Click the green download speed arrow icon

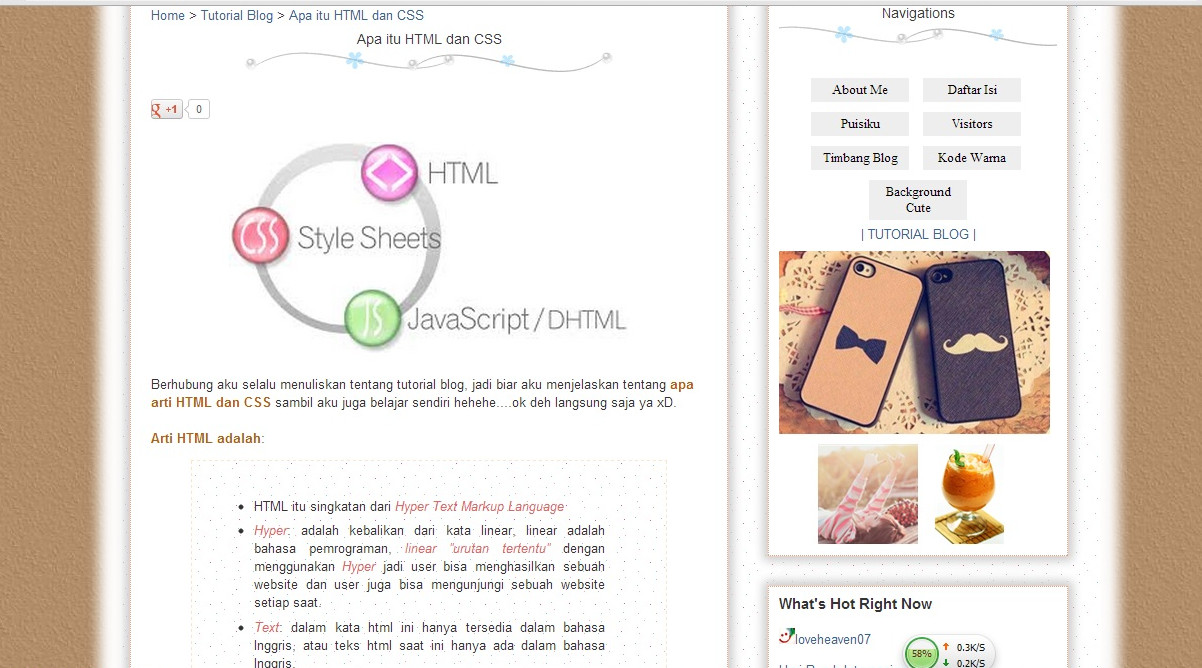pos(947,662)
